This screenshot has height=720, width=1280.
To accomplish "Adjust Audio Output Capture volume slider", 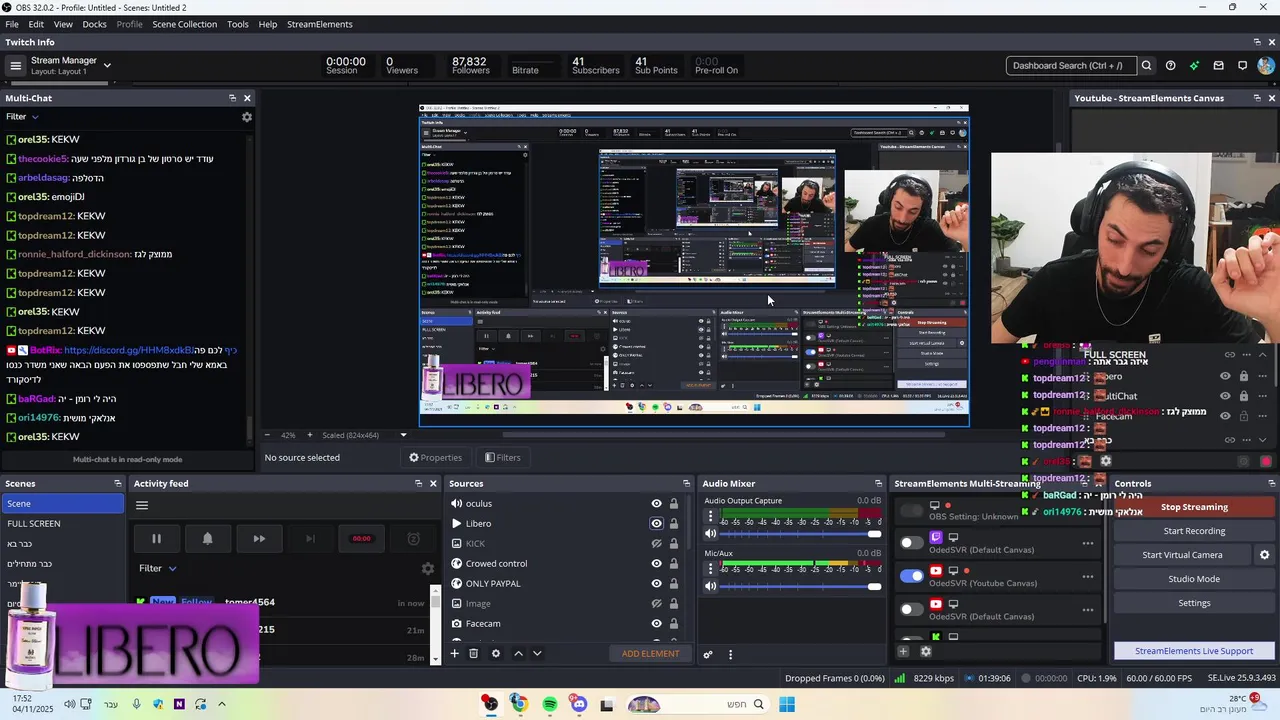I will [801, 533].
